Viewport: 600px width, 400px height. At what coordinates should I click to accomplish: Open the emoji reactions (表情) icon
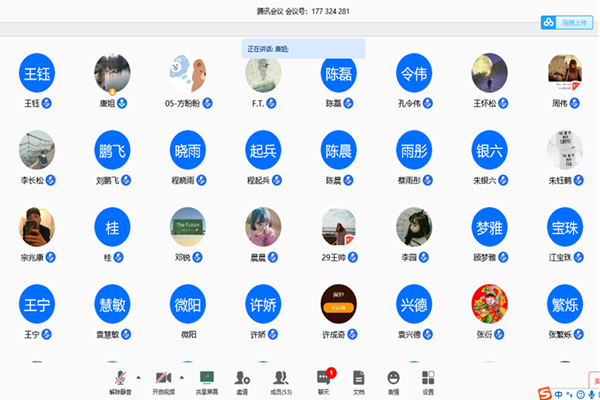[x=393, y=379]
